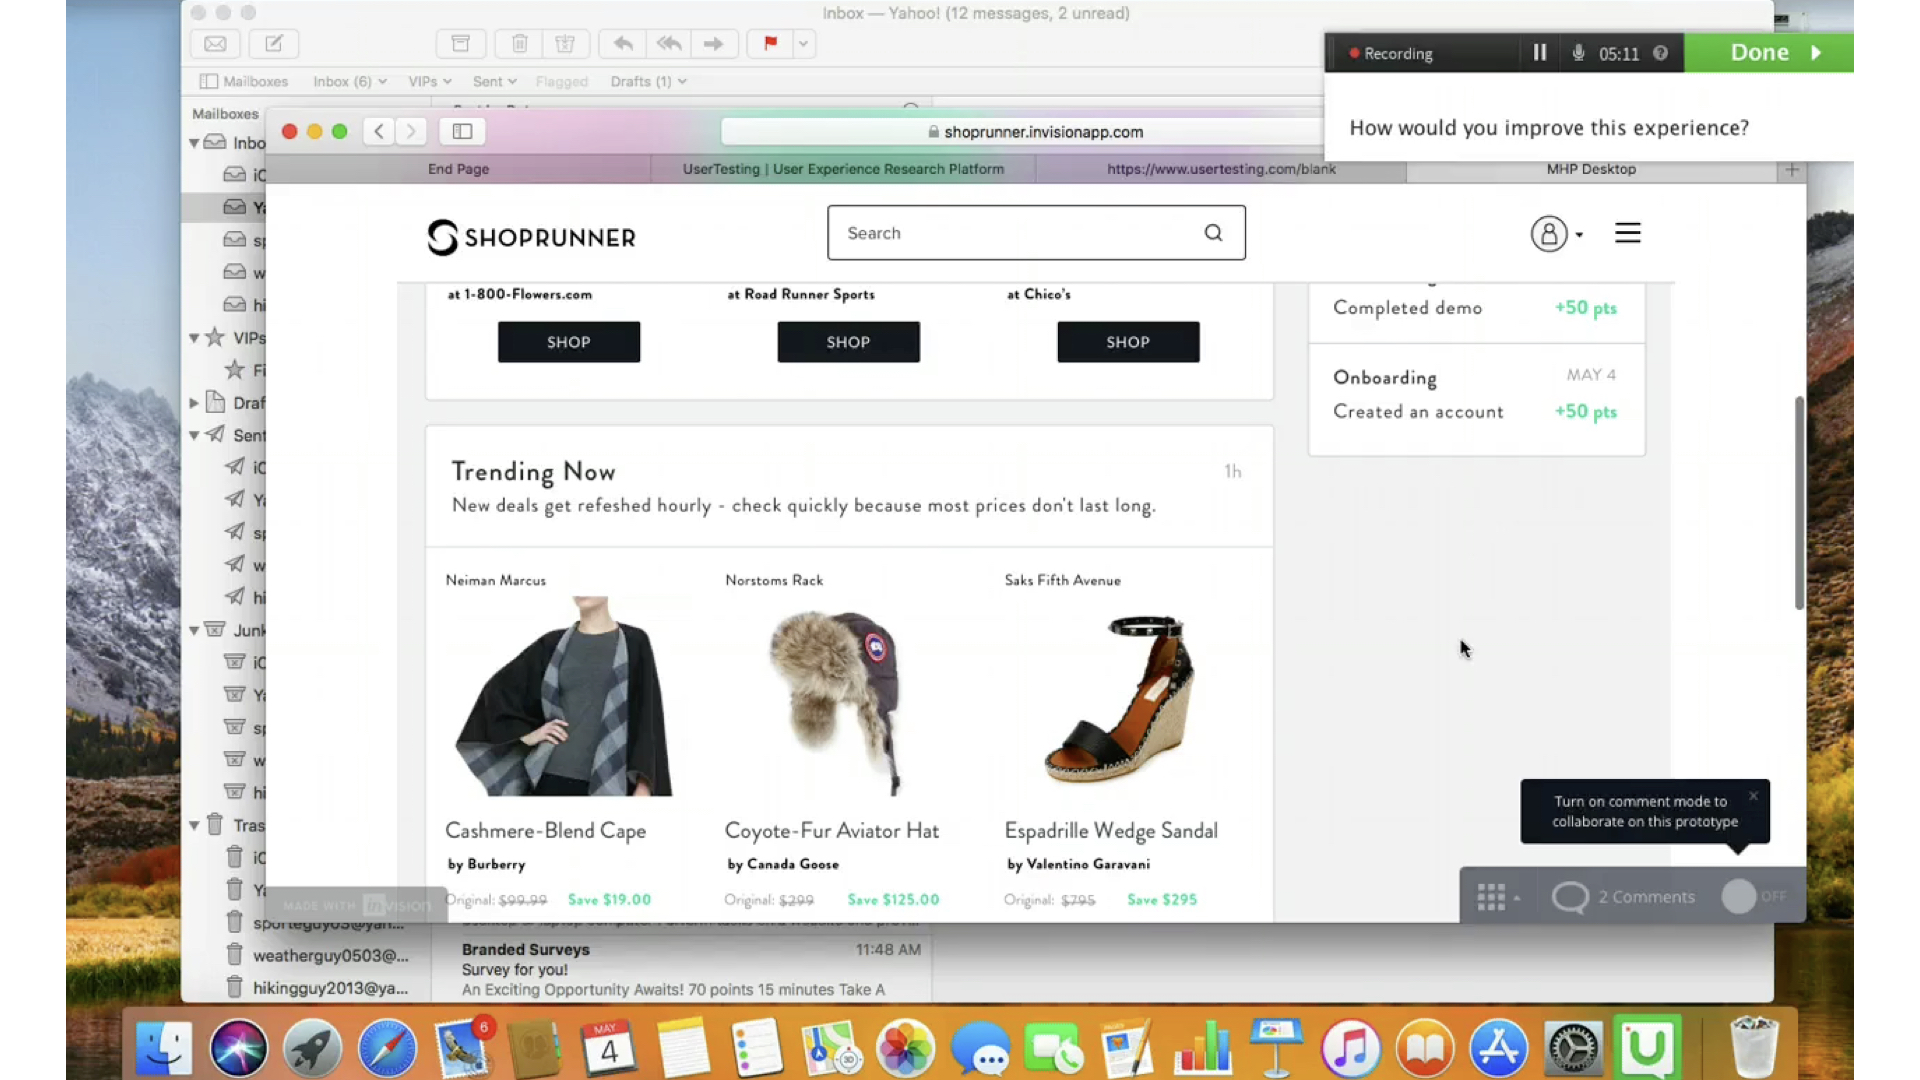Click the Espadrille Wedge Sandal title
1920x1080 pixels.
coord(1111,831)
